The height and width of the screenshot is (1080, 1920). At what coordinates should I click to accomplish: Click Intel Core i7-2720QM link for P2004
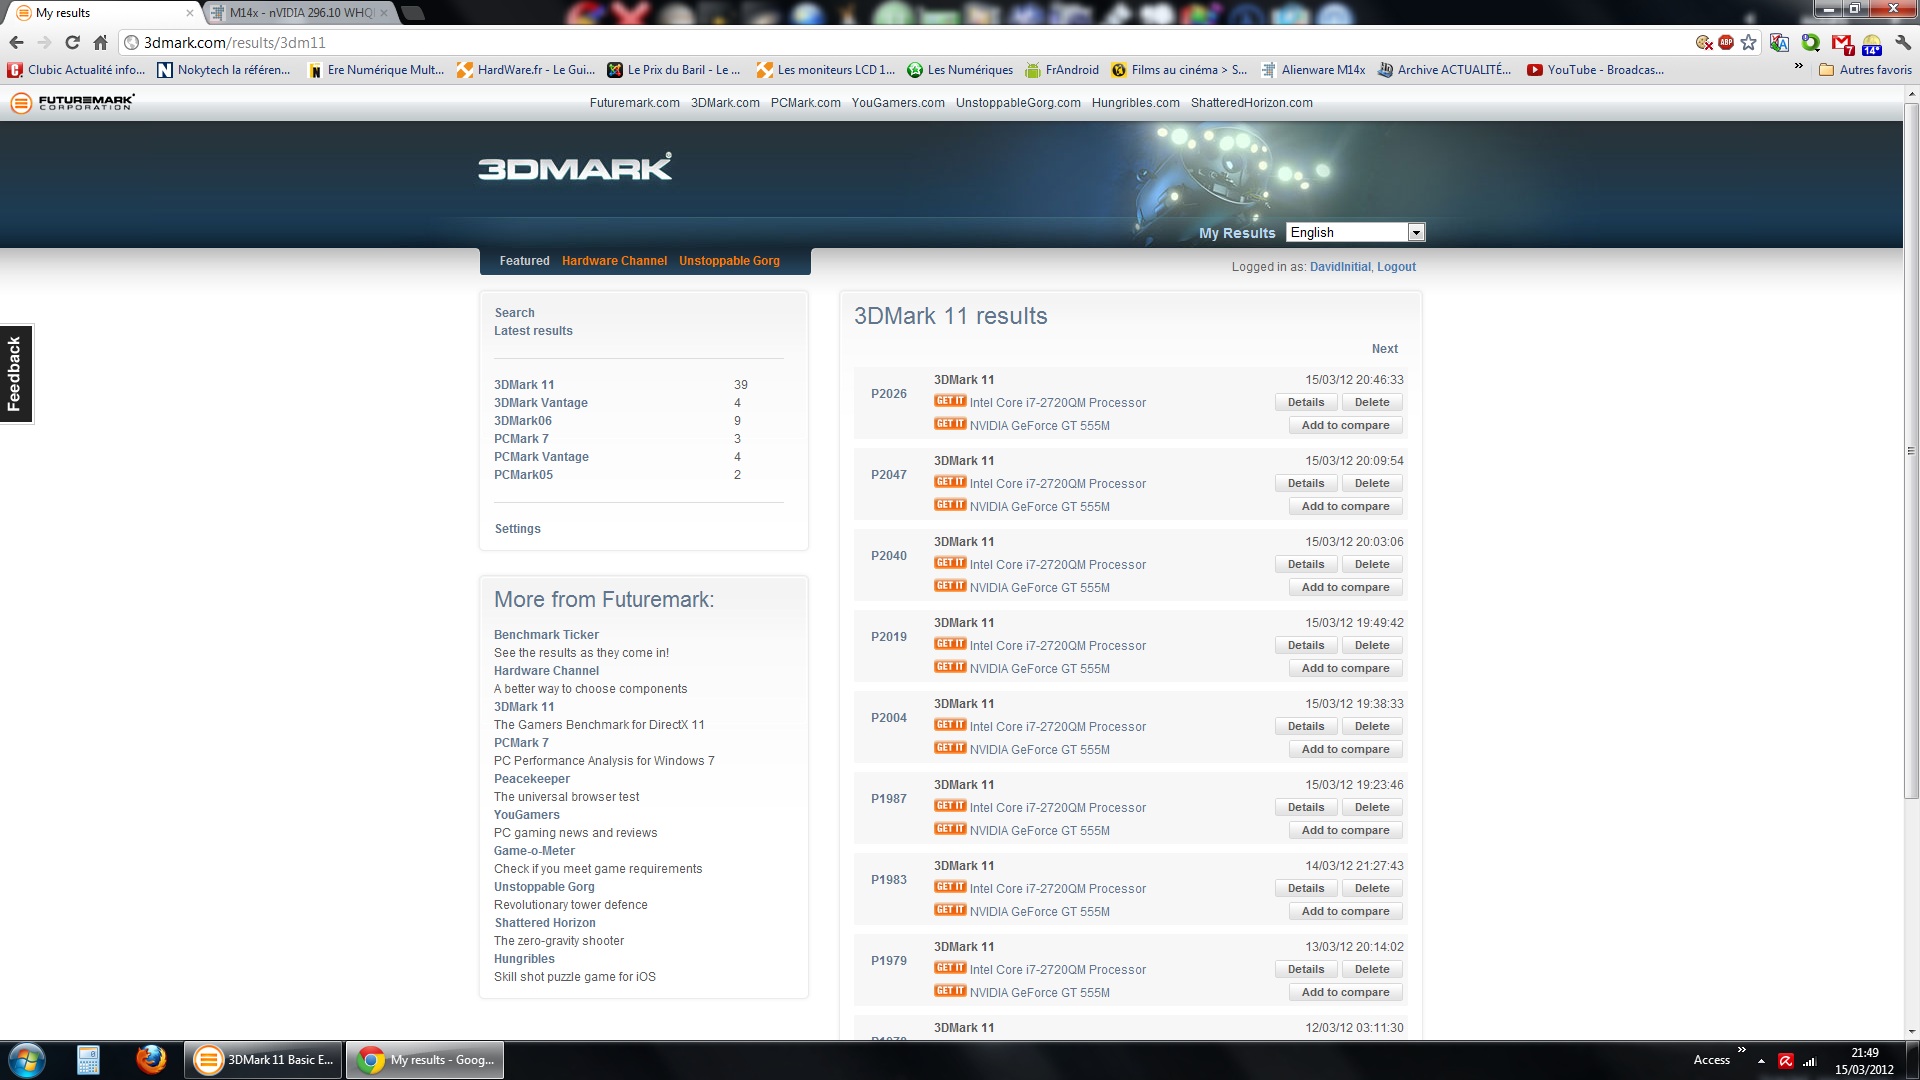(x=1057, y=727)
